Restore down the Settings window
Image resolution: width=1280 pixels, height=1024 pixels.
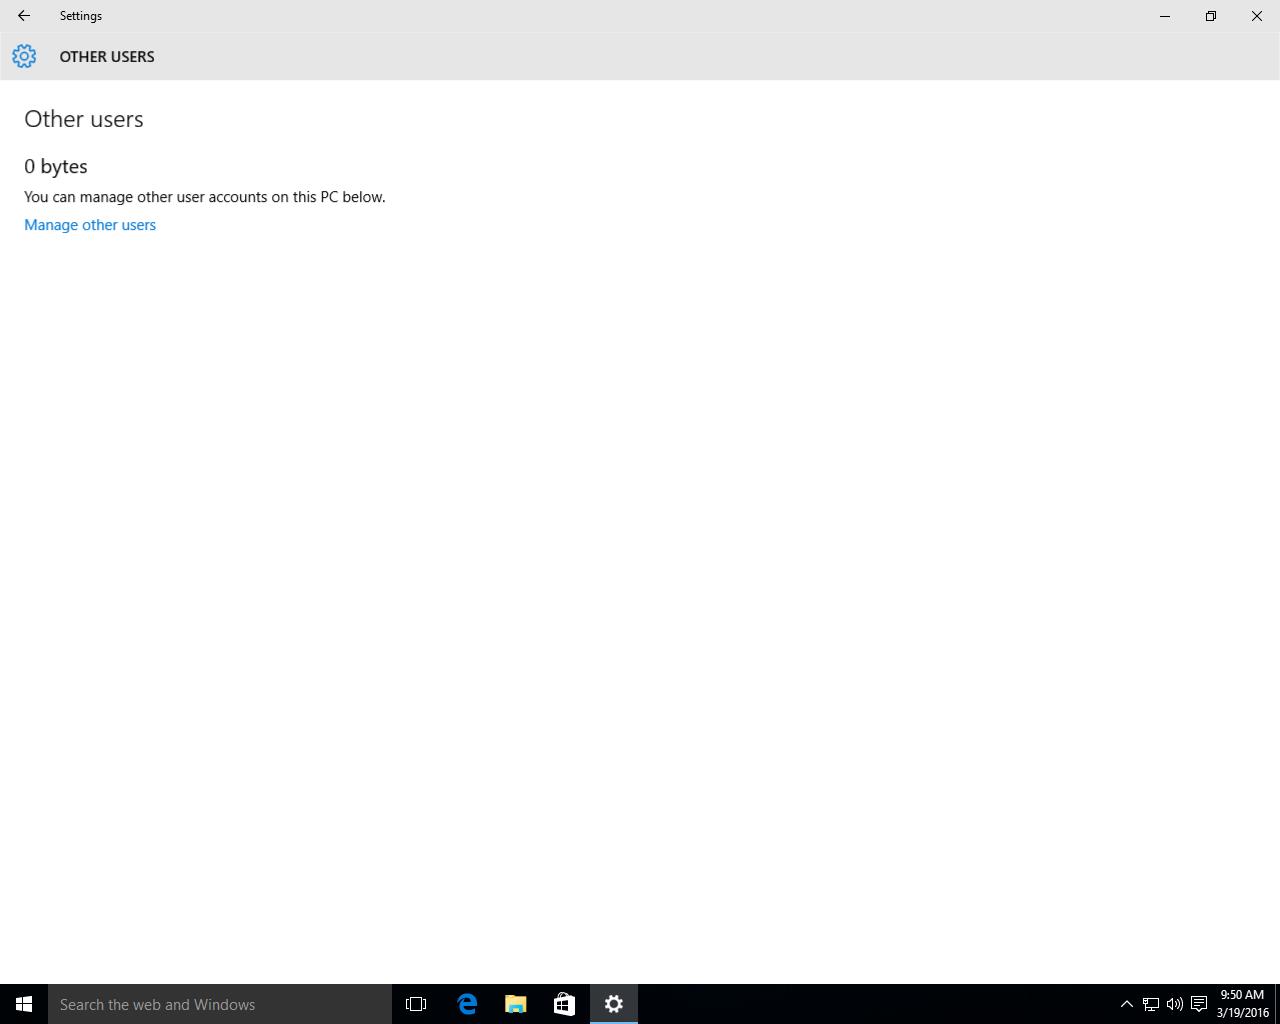pyautogui.click(x=1211, y=16)
